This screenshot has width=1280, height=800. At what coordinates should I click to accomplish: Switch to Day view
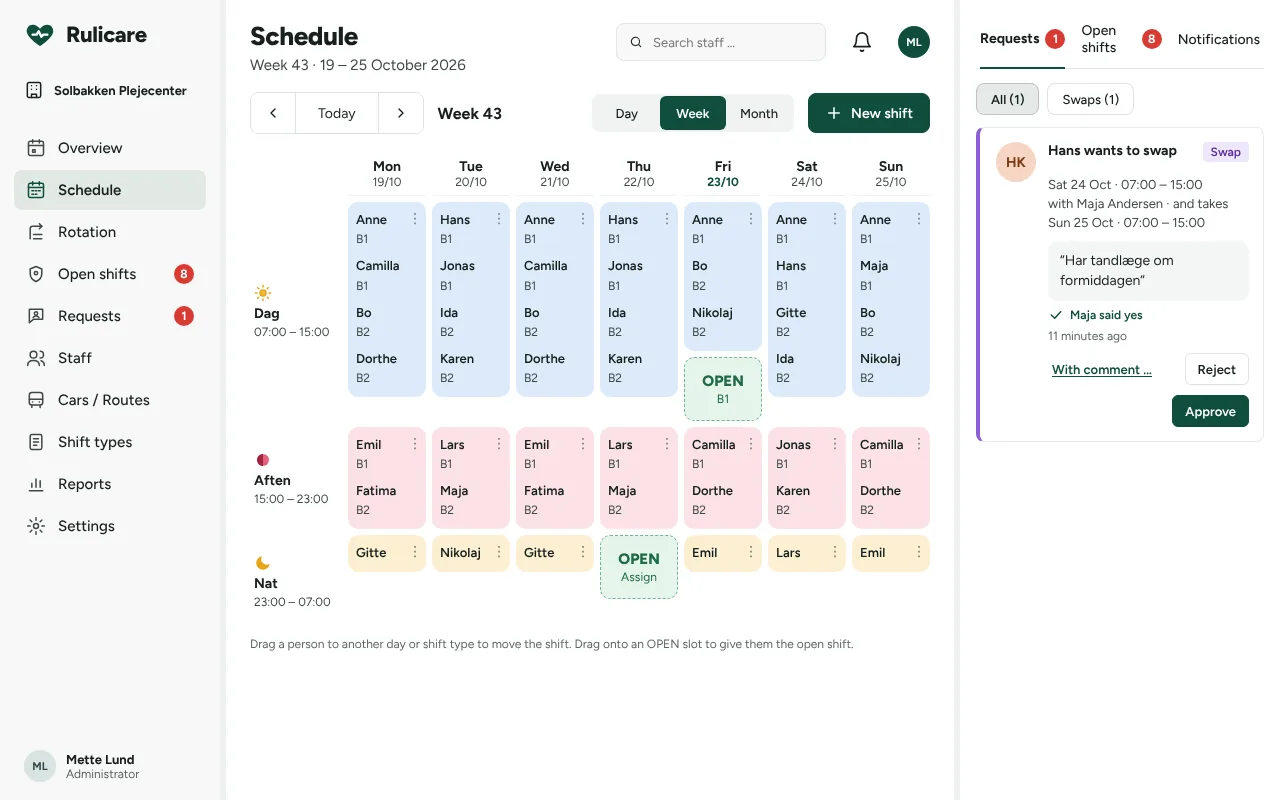tap(627, 113)
